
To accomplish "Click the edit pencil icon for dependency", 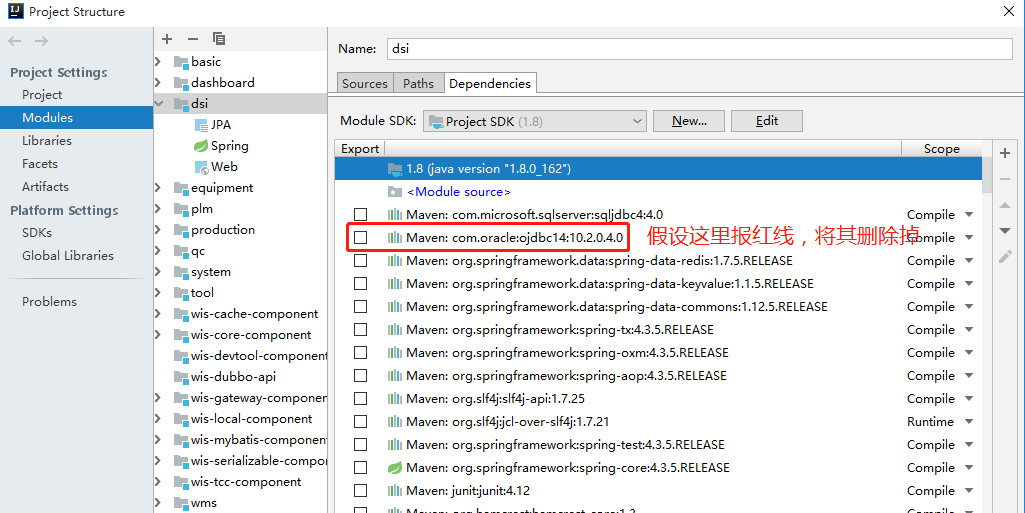I will click(1005, 256).
